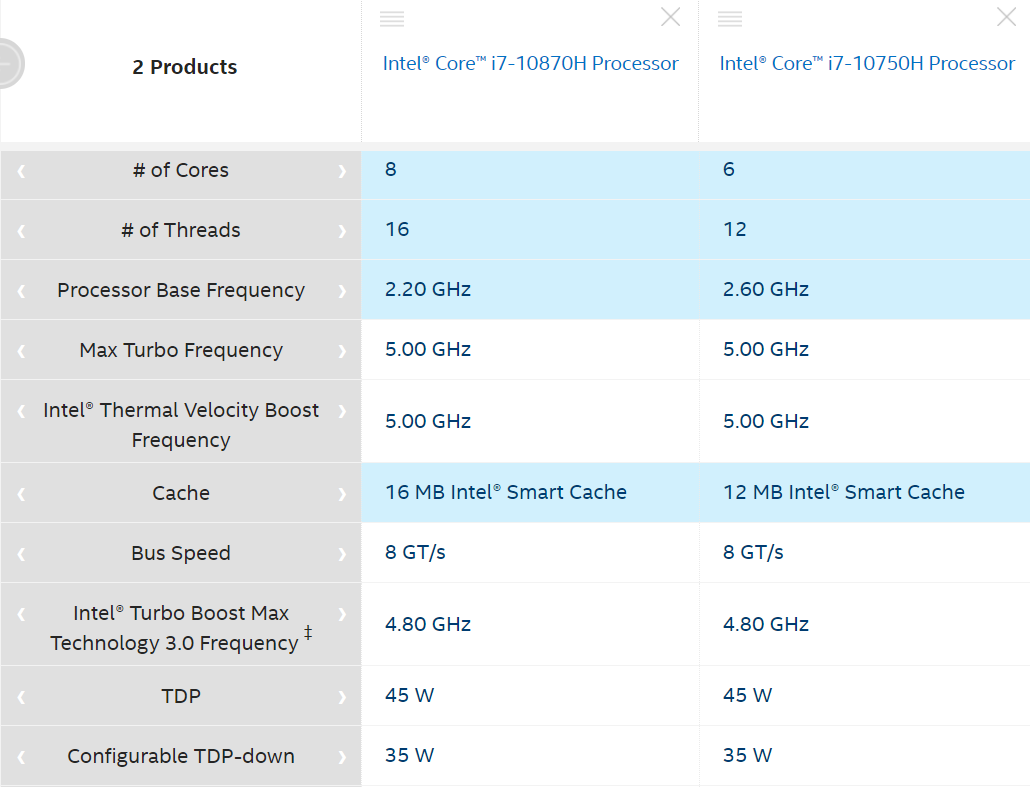
Task: Select 'Max Turbo Frequency' row label
Action: (x=181, y=350)
